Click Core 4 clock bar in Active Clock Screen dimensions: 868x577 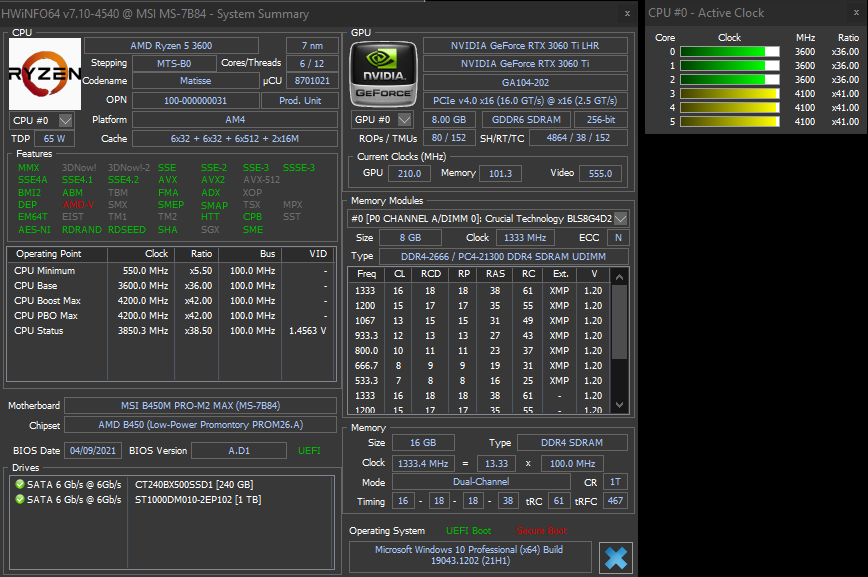pyautogui.click(x=730, y=107)
